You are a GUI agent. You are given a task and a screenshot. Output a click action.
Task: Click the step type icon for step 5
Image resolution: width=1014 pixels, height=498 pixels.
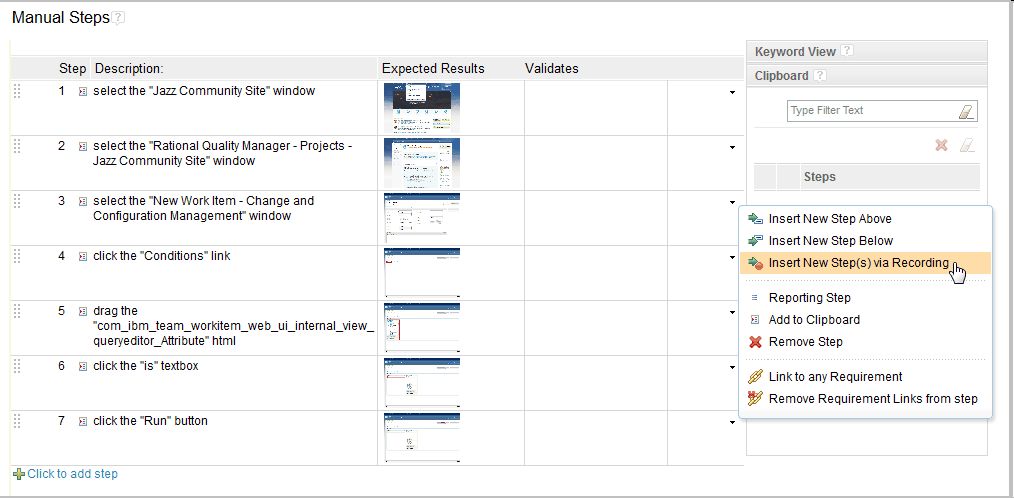pyautogui.click(x=83, y=312)
